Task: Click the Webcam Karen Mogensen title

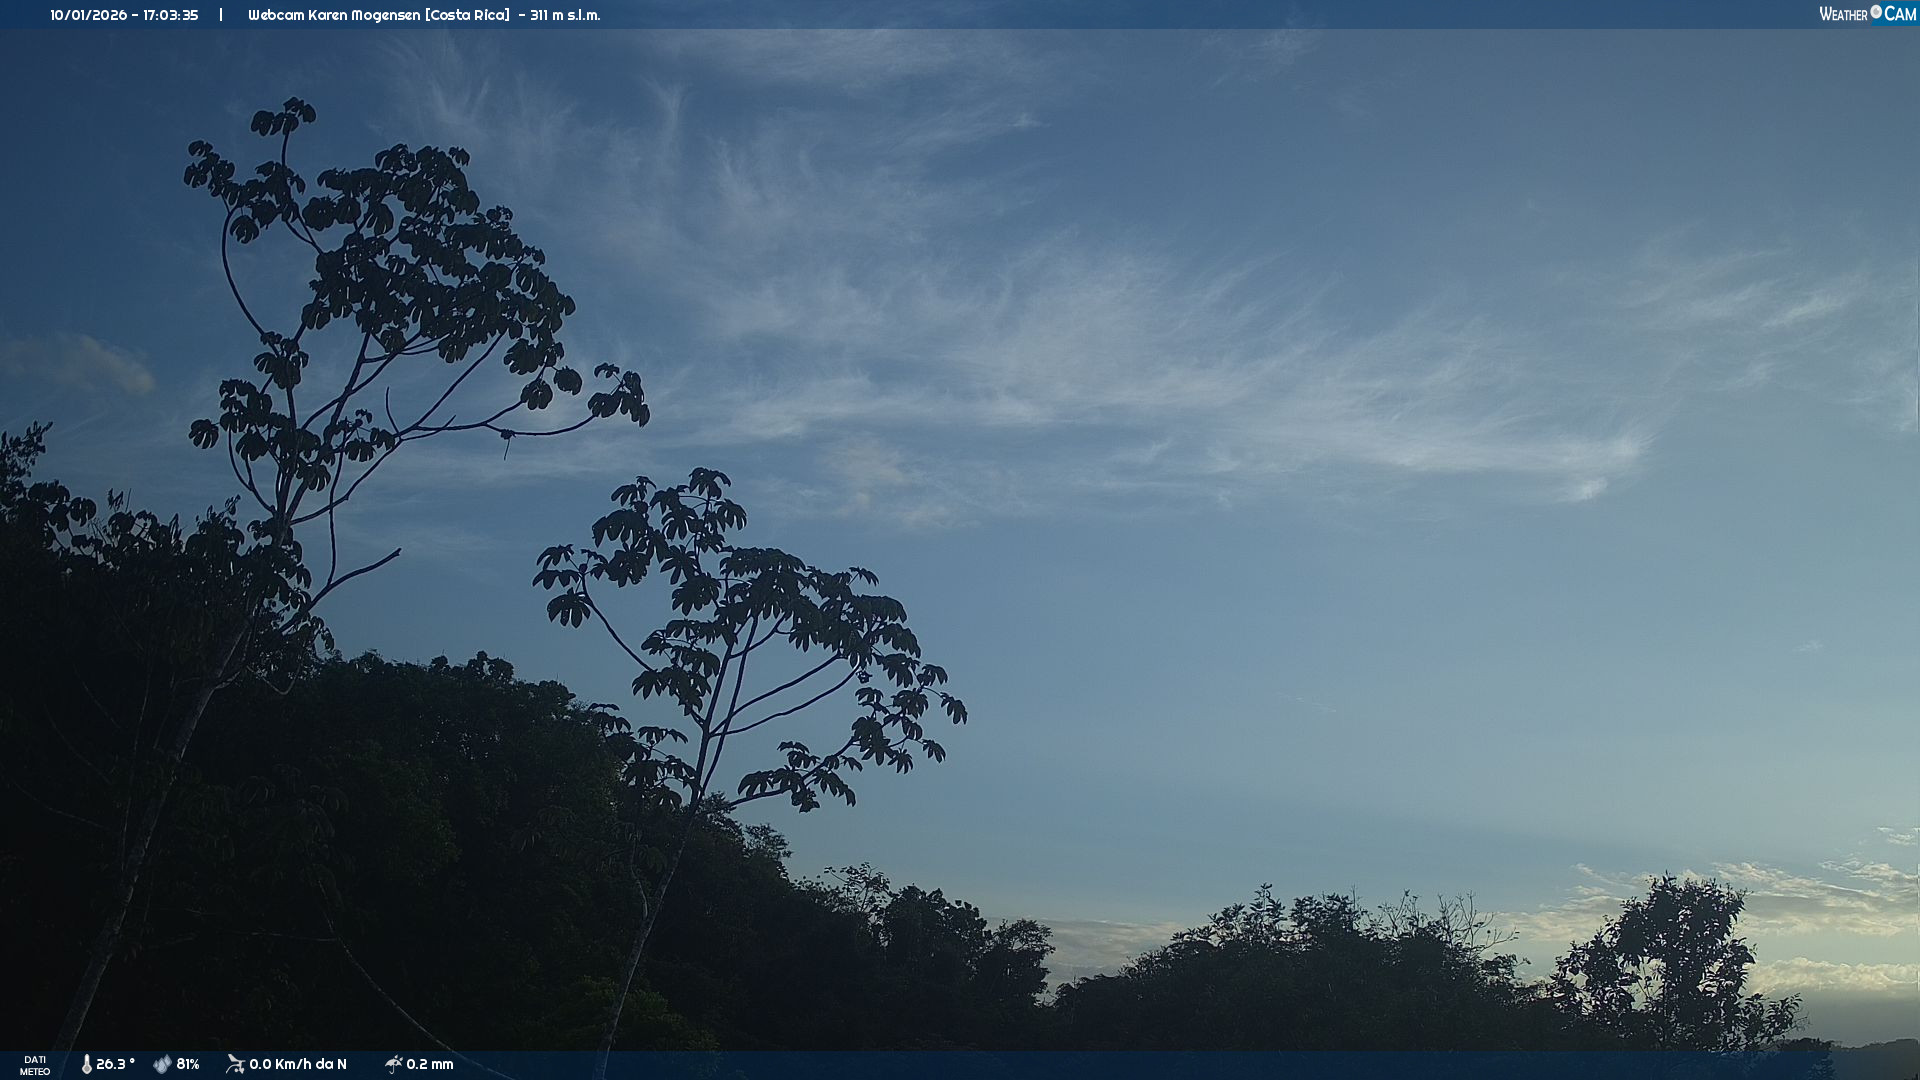Action: (334, 15)
